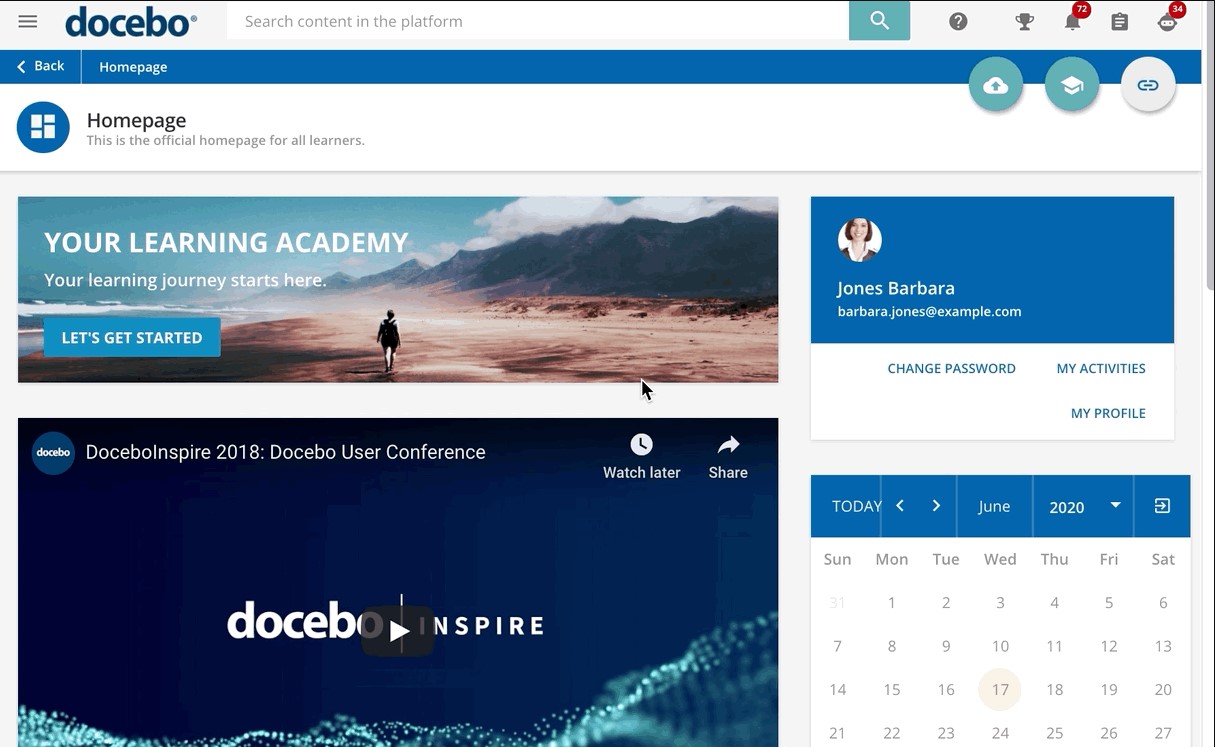Click Jones Barbara's profile avatar
This screenshot has height=747, width=1215.
[860, 240]
